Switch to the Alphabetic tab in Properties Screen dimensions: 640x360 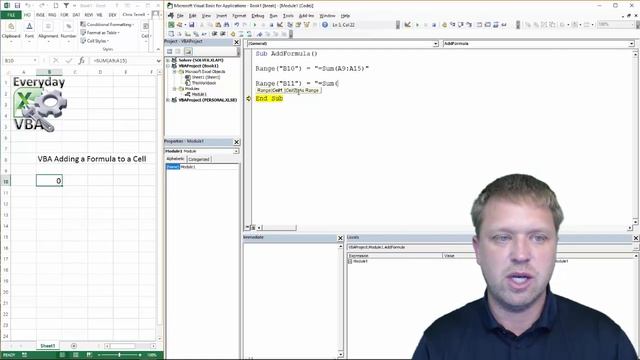(176, 159)
